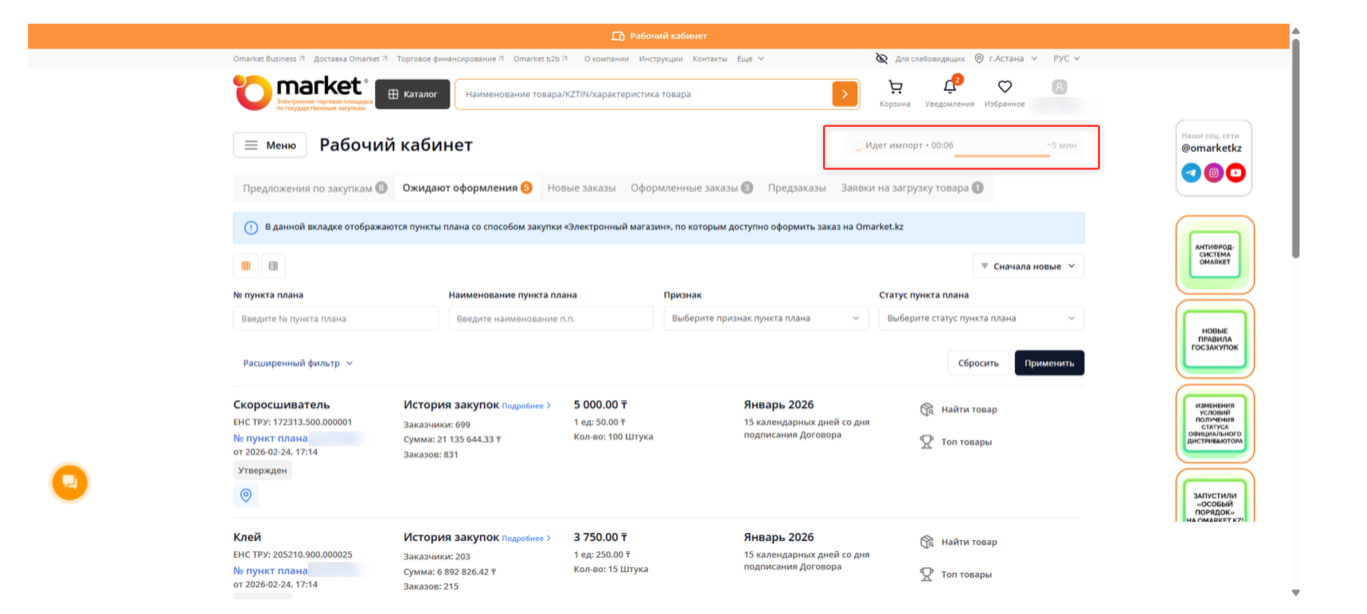This screenshot has width=1367, height=614.
Task: Click map pin icon under Скоросшиватель
Action: pos(246,495)
